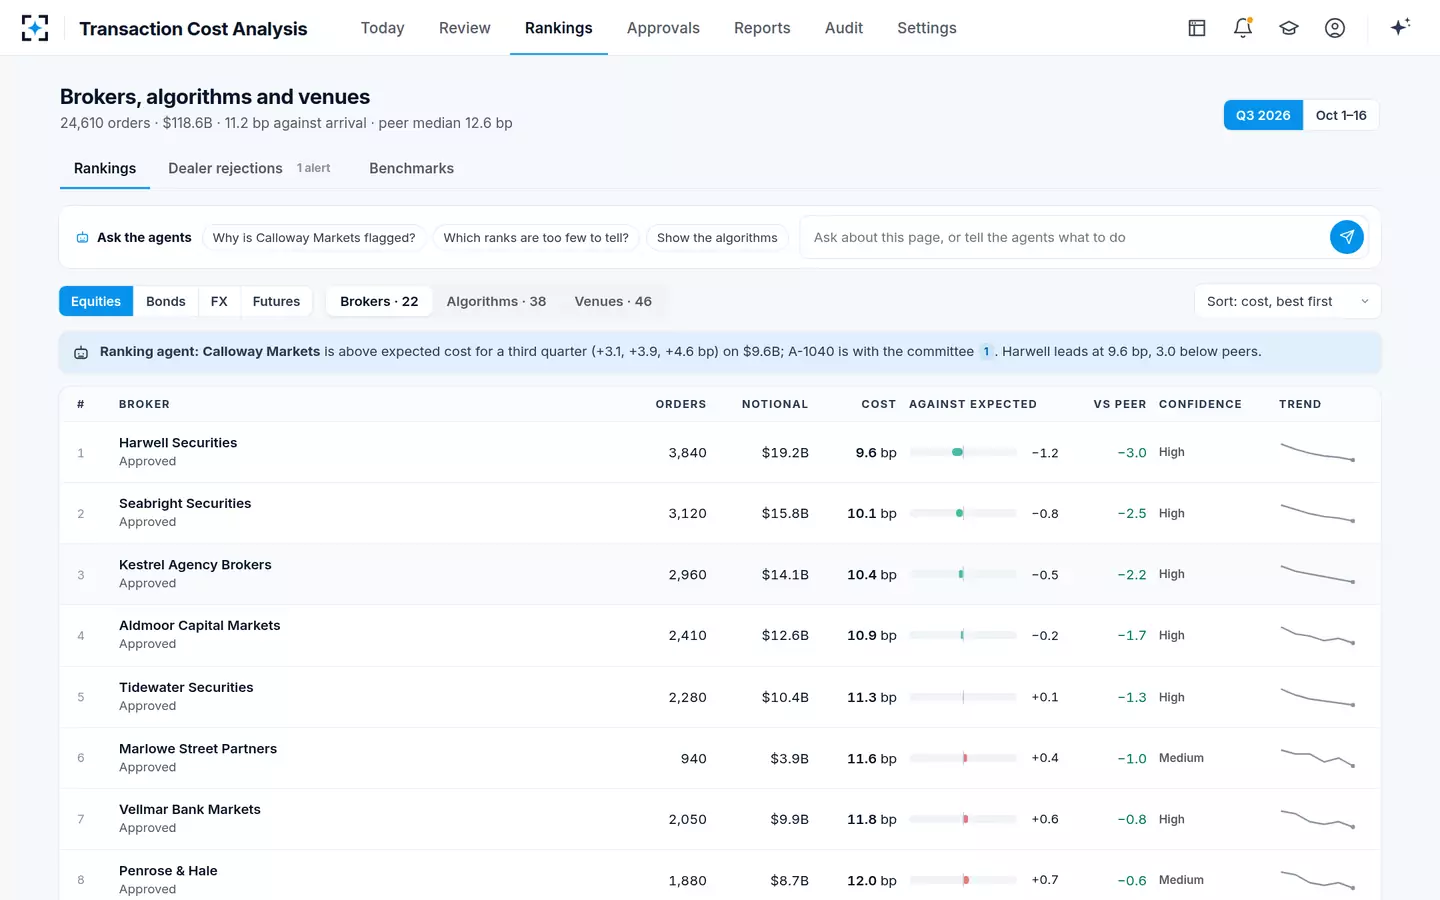Click the NOTIONAL column header
This screenshot has width=1440, height=900.
click(775, 404)
